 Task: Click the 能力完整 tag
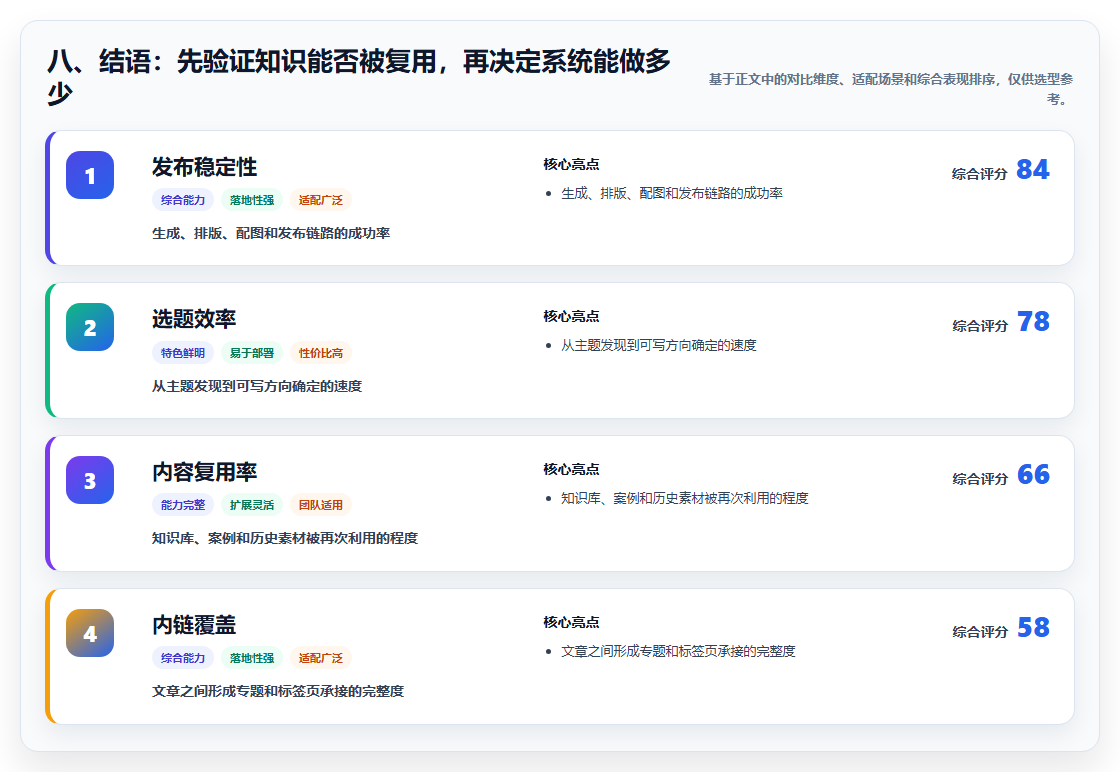coord(183,505)
